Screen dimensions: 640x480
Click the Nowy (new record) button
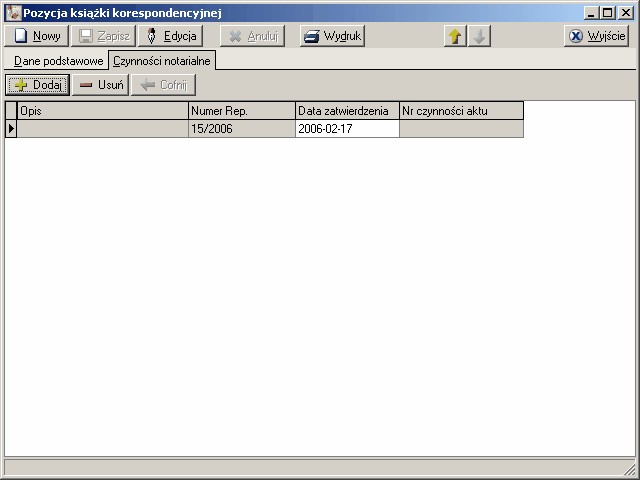tap(37, 36)
